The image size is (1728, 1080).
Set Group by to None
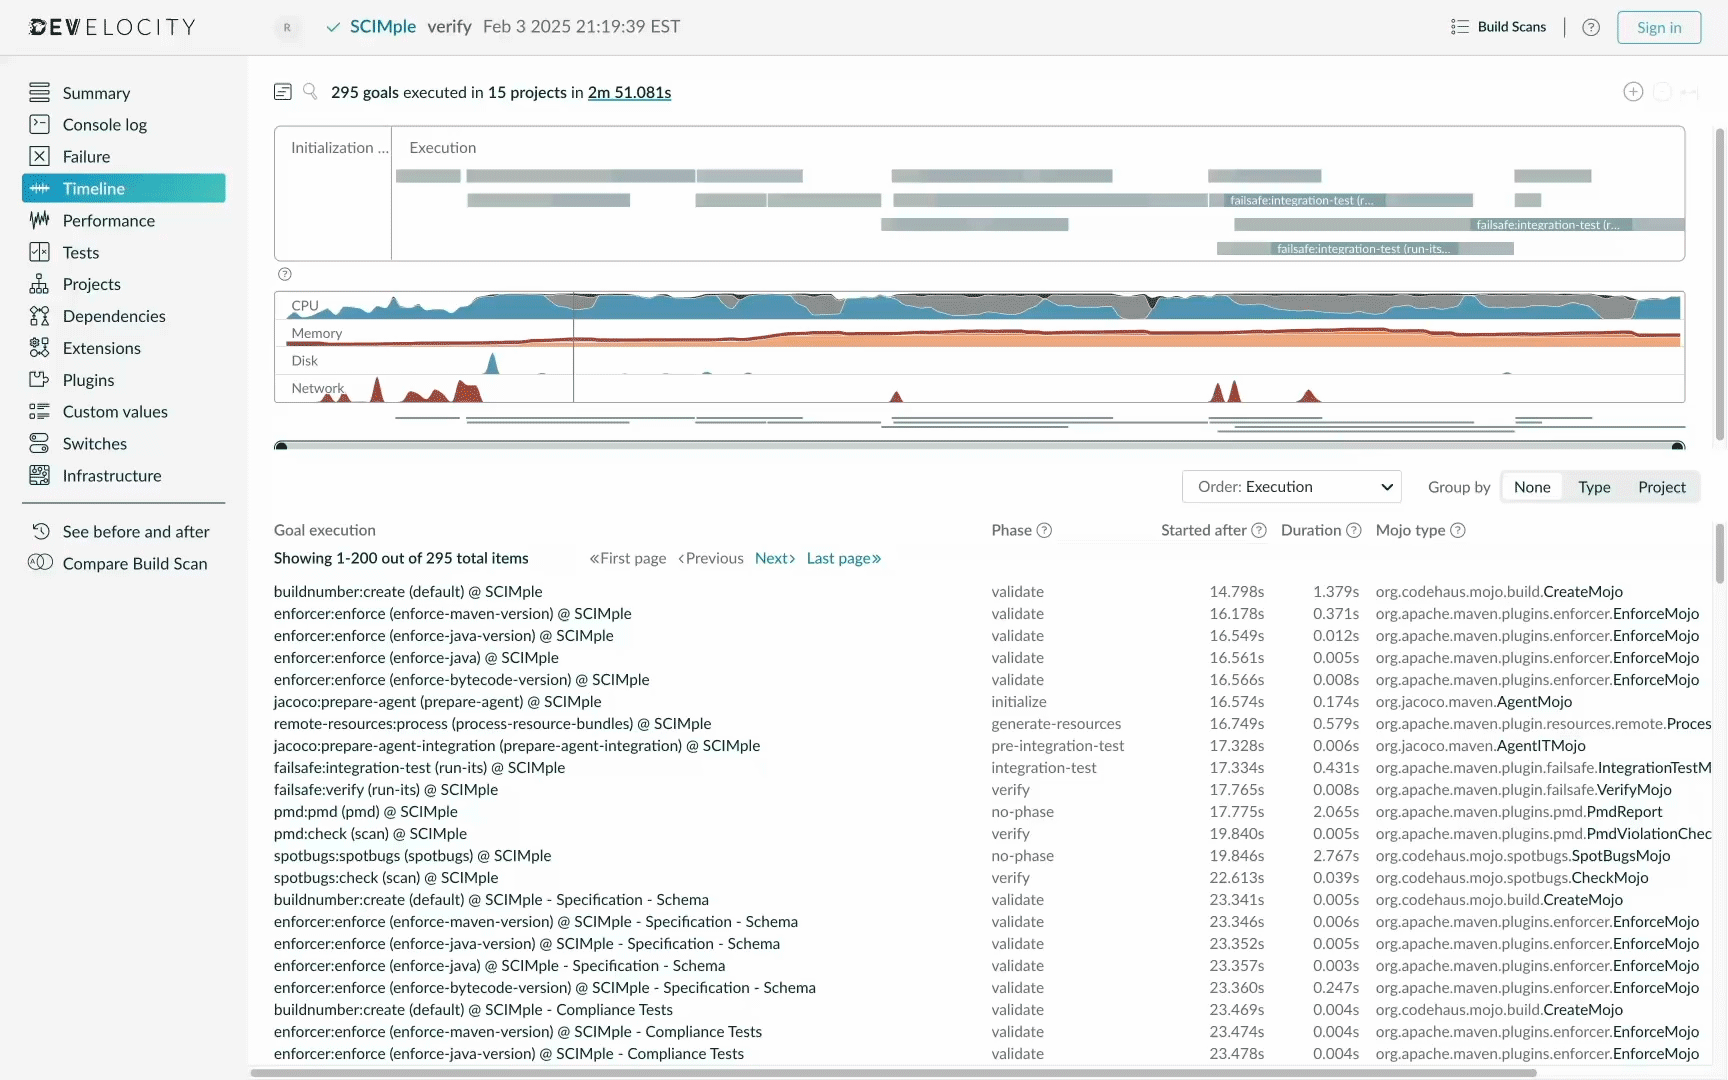click(1532, 487)
